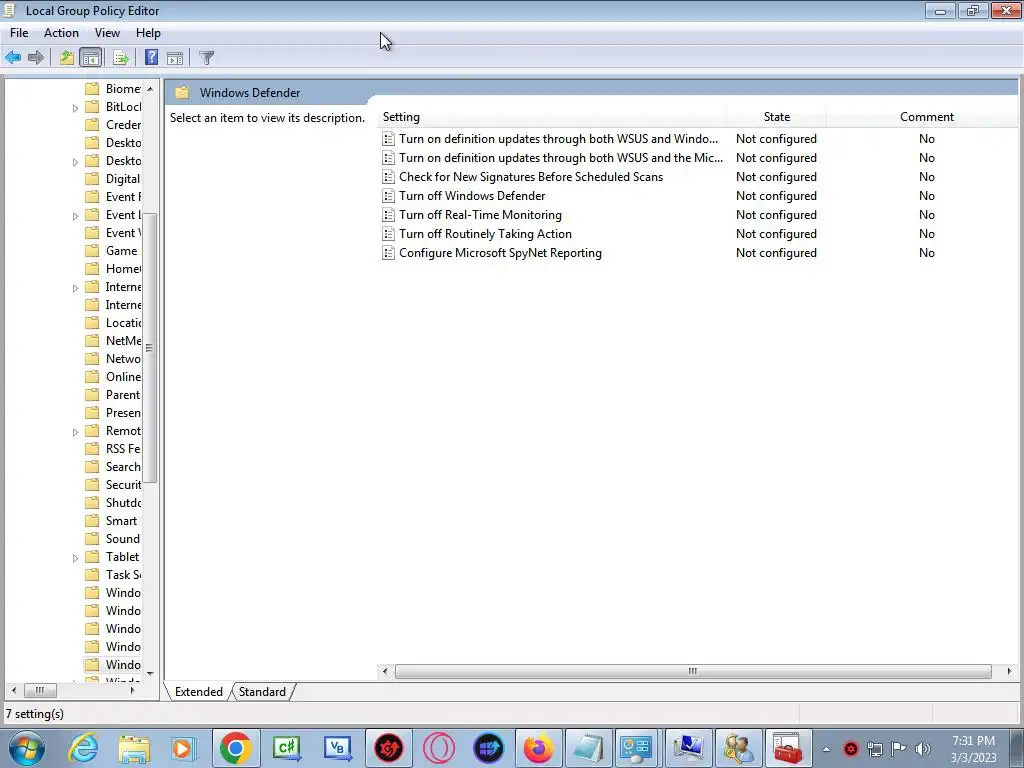Screen dimensions: 1024x768
Task: Open the red toolbox taskbar icon
Action: (x=788, y=748)
